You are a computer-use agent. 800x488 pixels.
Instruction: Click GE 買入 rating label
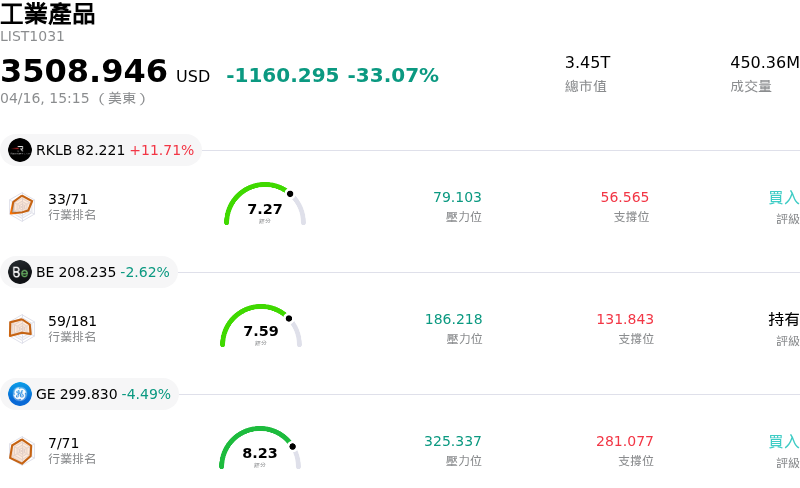click(x=783, y=441)
